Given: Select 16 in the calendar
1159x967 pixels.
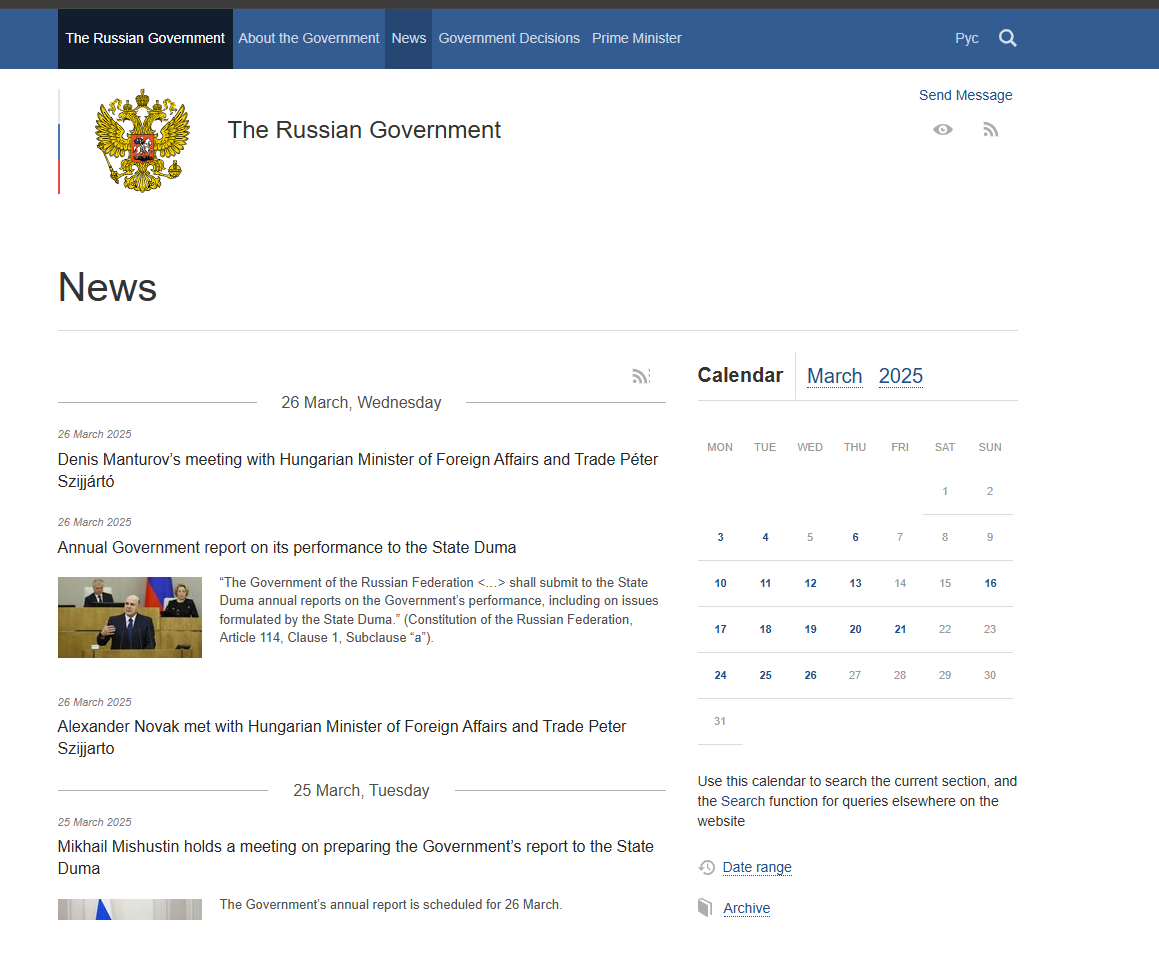Looking at the screenshot, I should coord(990,583).
